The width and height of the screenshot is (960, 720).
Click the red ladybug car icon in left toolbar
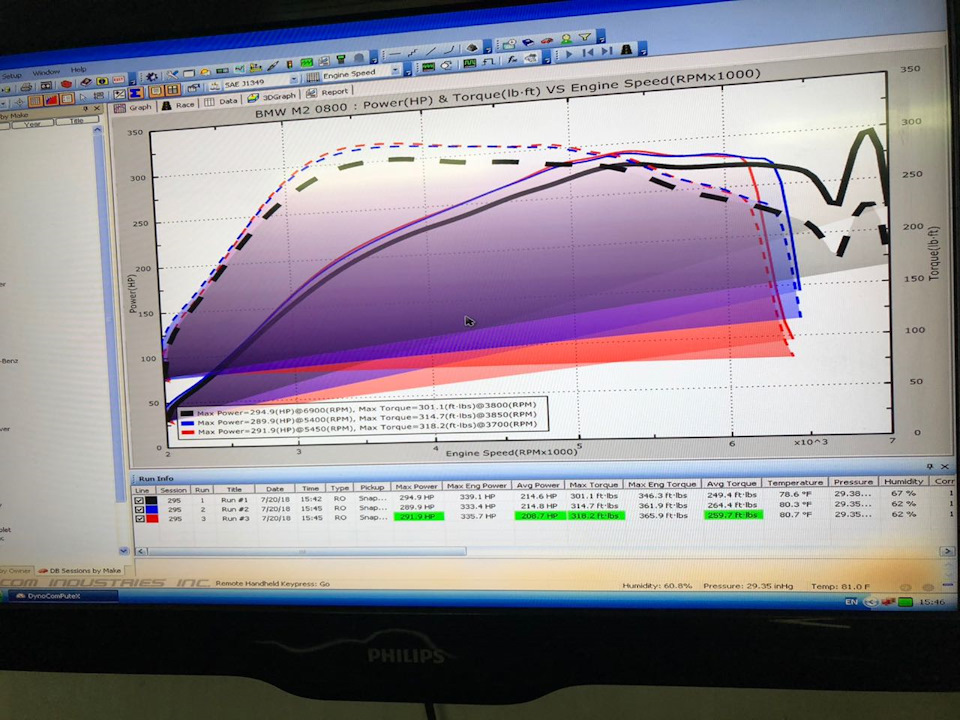tap(66, 83)
